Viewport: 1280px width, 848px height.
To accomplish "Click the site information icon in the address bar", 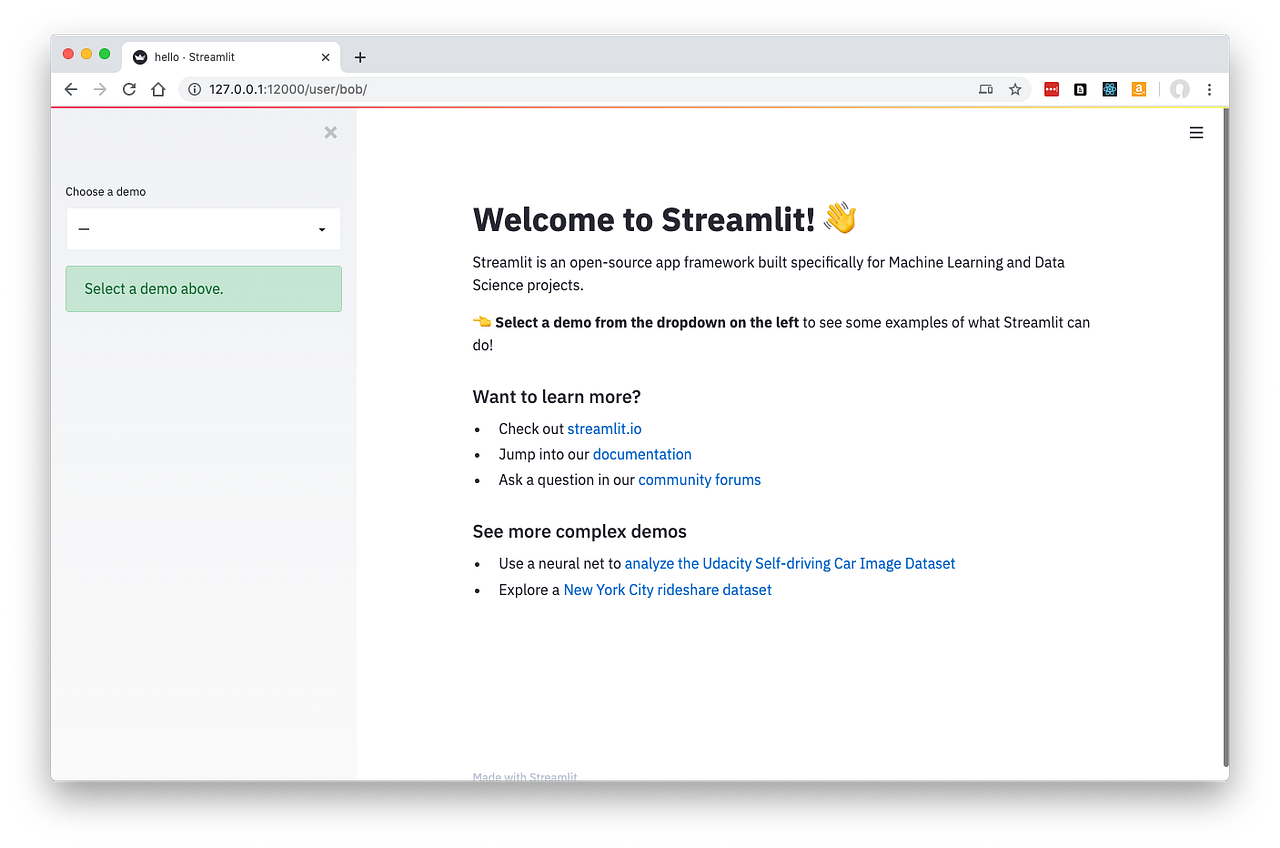I will pyautogui.click(x=193, y=89).
